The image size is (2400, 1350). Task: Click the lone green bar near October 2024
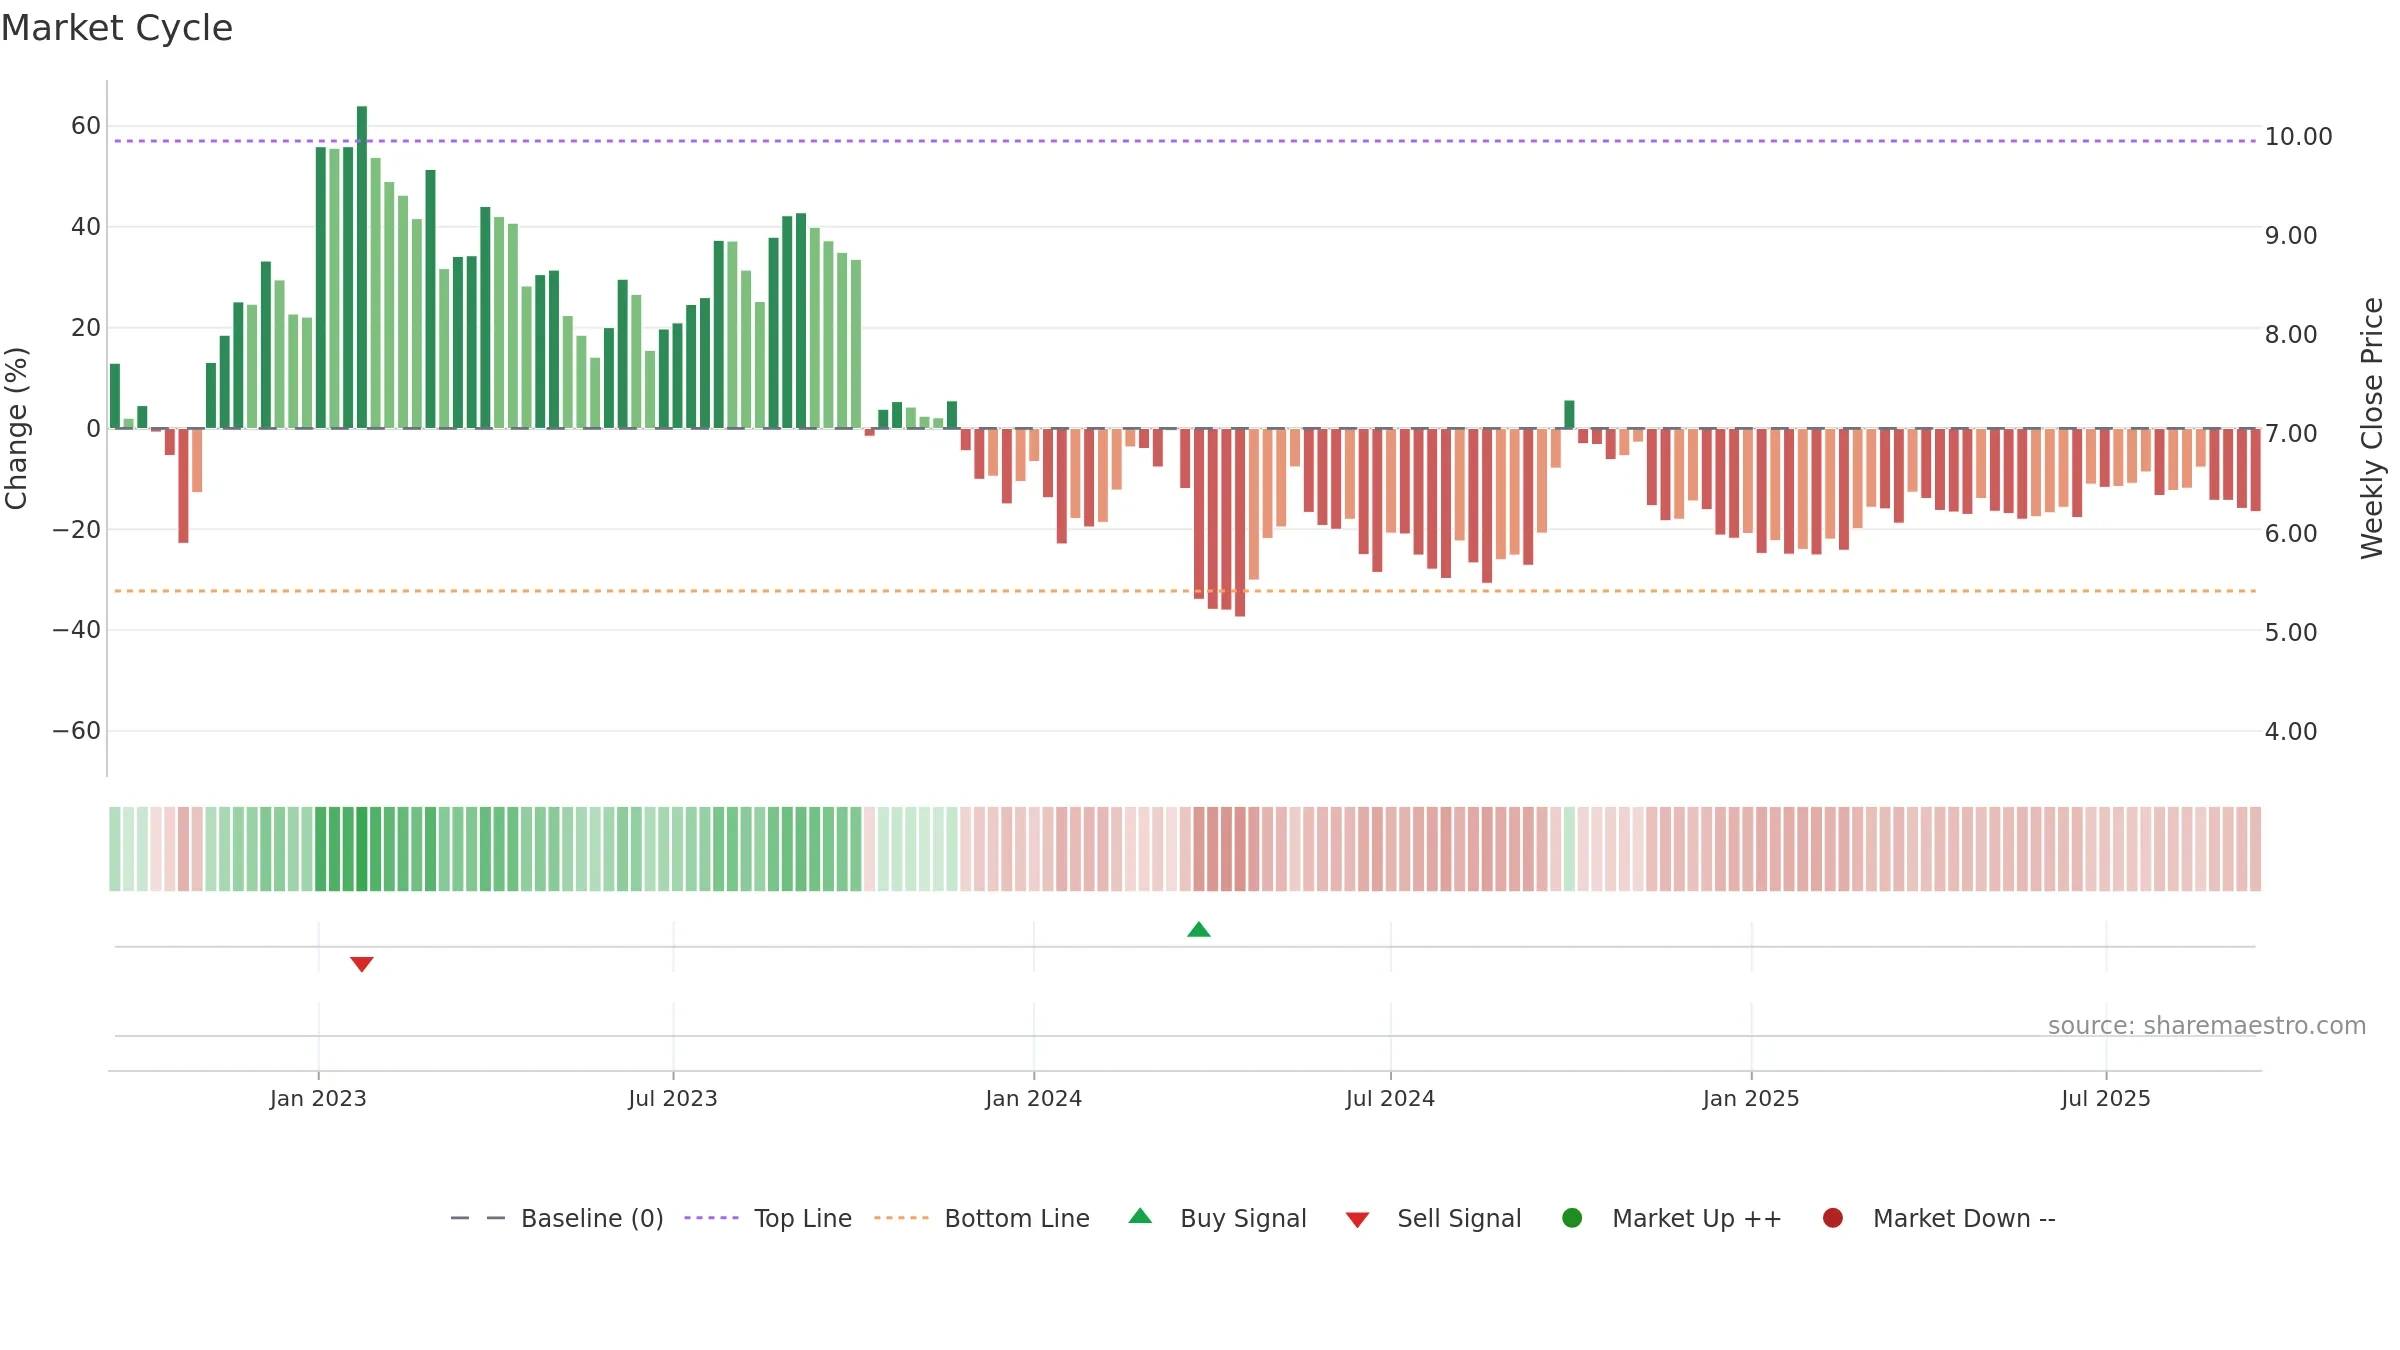point(1569,414)
